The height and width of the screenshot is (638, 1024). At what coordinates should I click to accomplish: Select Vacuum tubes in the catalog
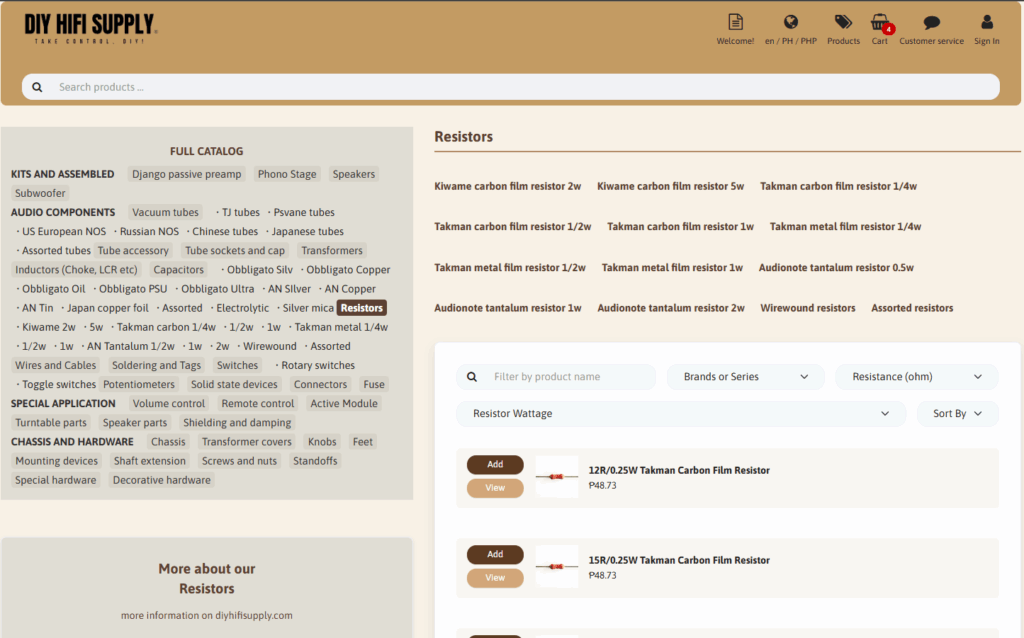click(x=165, y=212)
